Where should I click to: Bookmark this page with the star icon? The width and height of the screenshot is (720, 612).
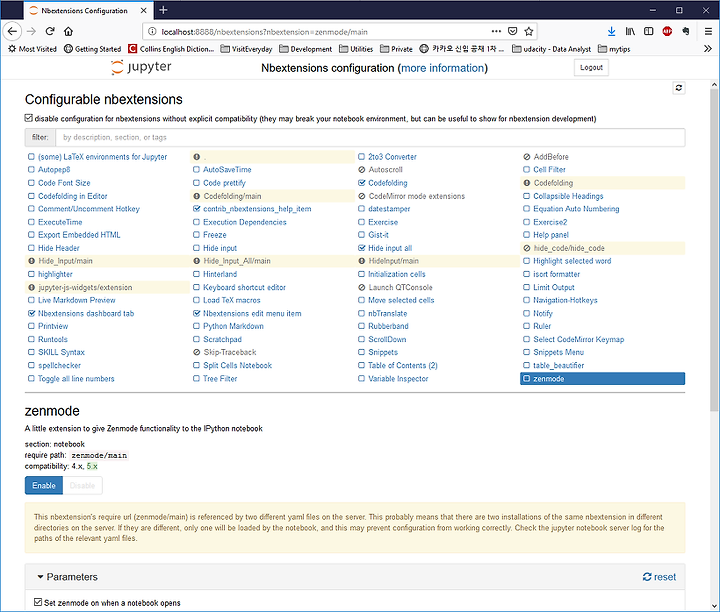(x=529, y=31)
